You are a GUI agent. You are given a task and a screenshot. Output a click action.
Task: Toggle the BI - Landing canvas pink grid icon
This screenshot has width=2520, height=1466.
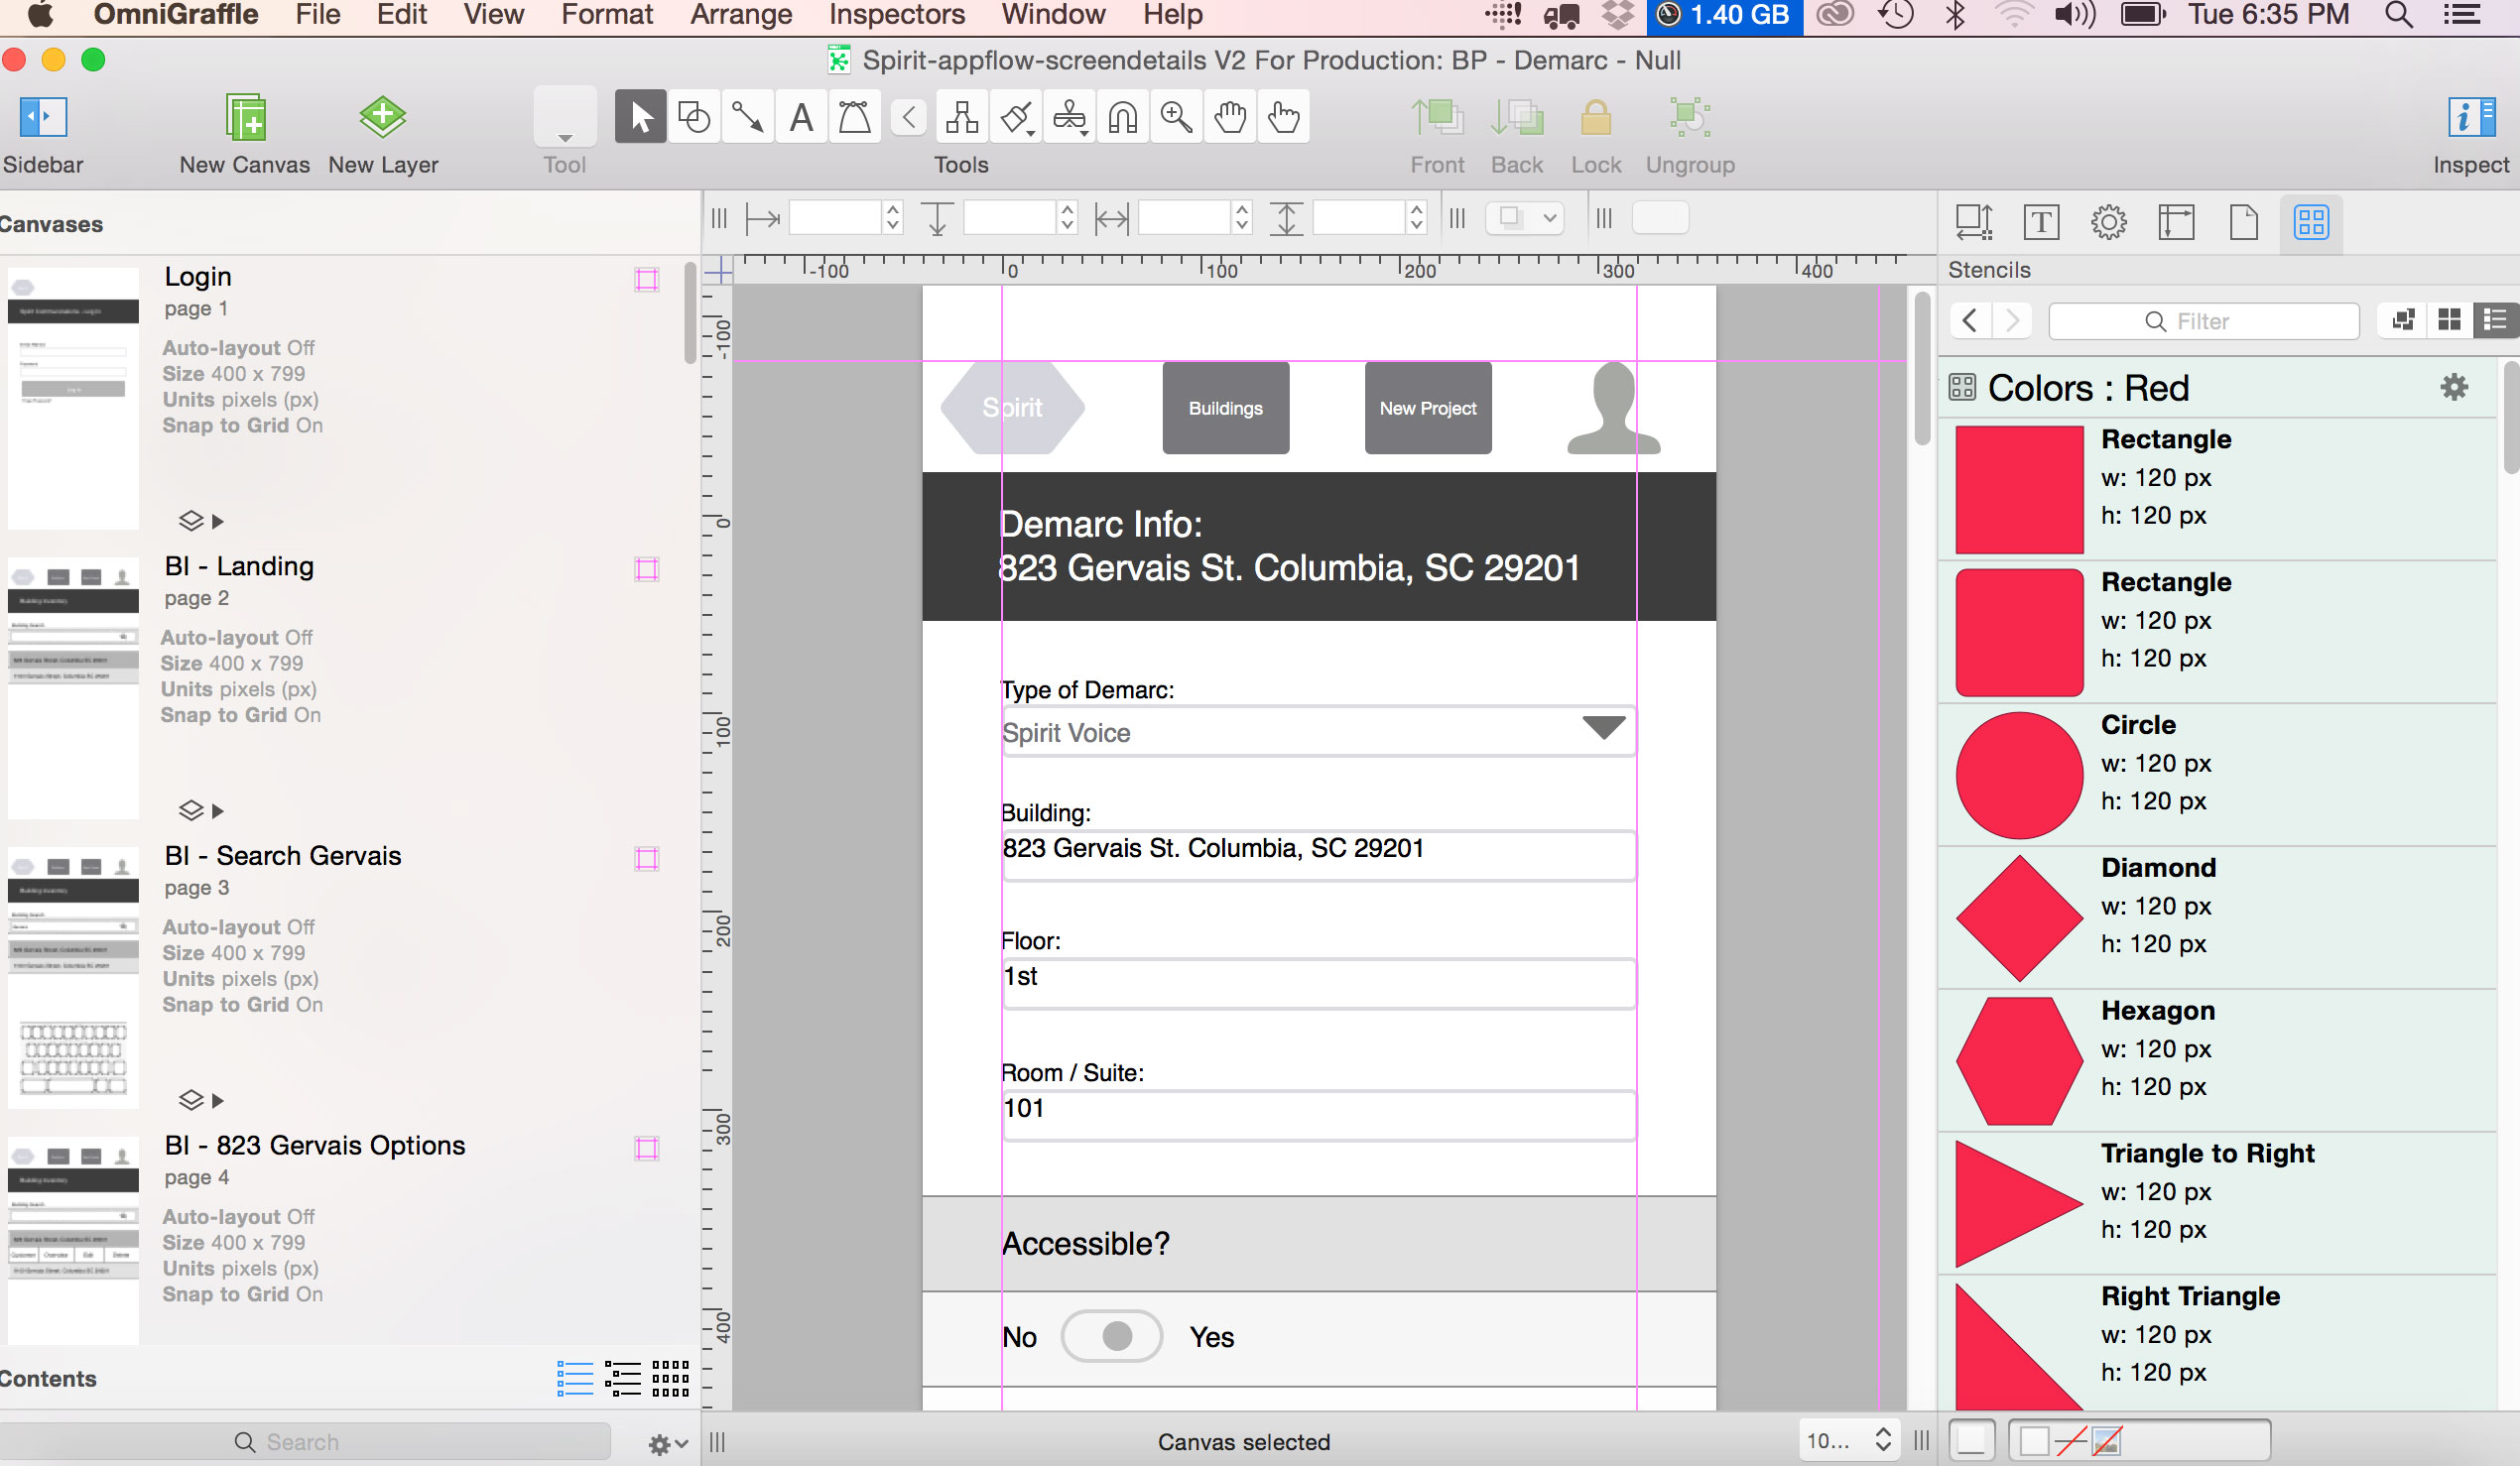647,569
